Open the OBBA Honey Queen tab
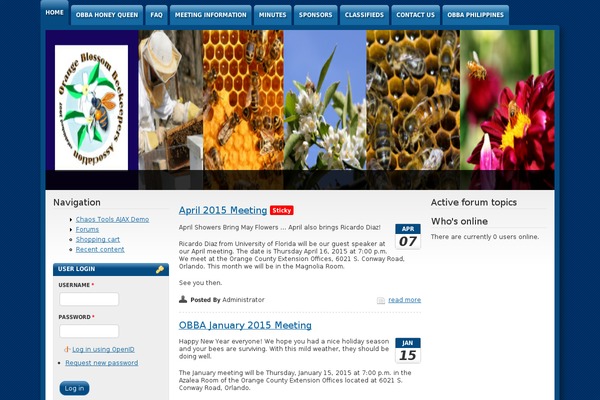600x400 pixels. pyautogui.click(x=107, y=15)
